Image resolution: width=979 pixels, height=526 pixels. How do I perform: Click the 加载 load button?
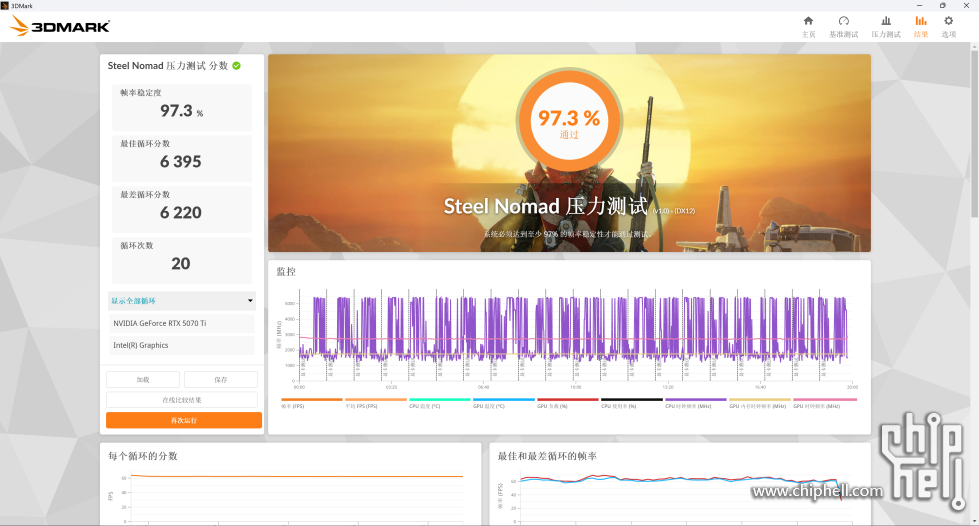coord(143,379)
